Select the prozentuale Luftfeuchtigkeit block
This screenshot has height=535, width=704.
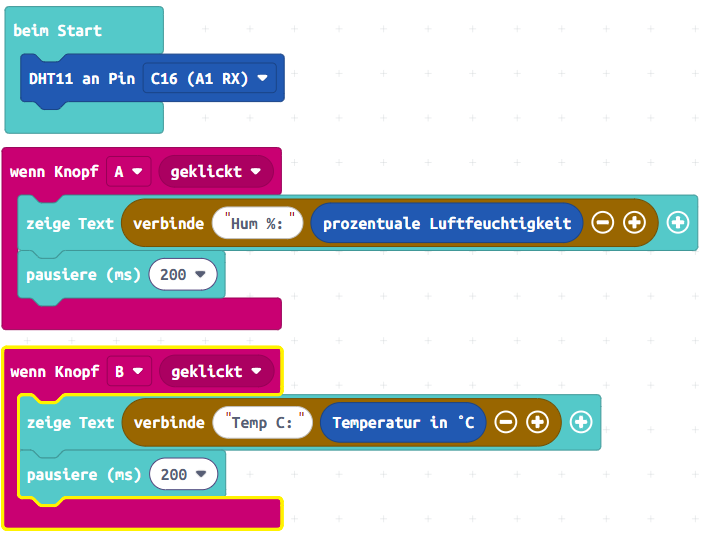pos(446,223)
